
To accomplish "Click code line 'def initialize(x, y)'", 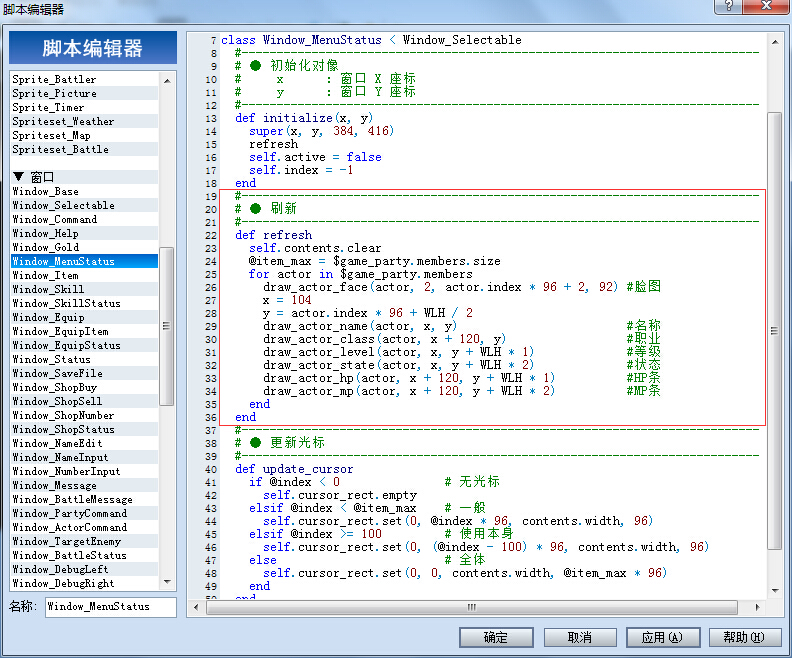I will pos(304,118).
